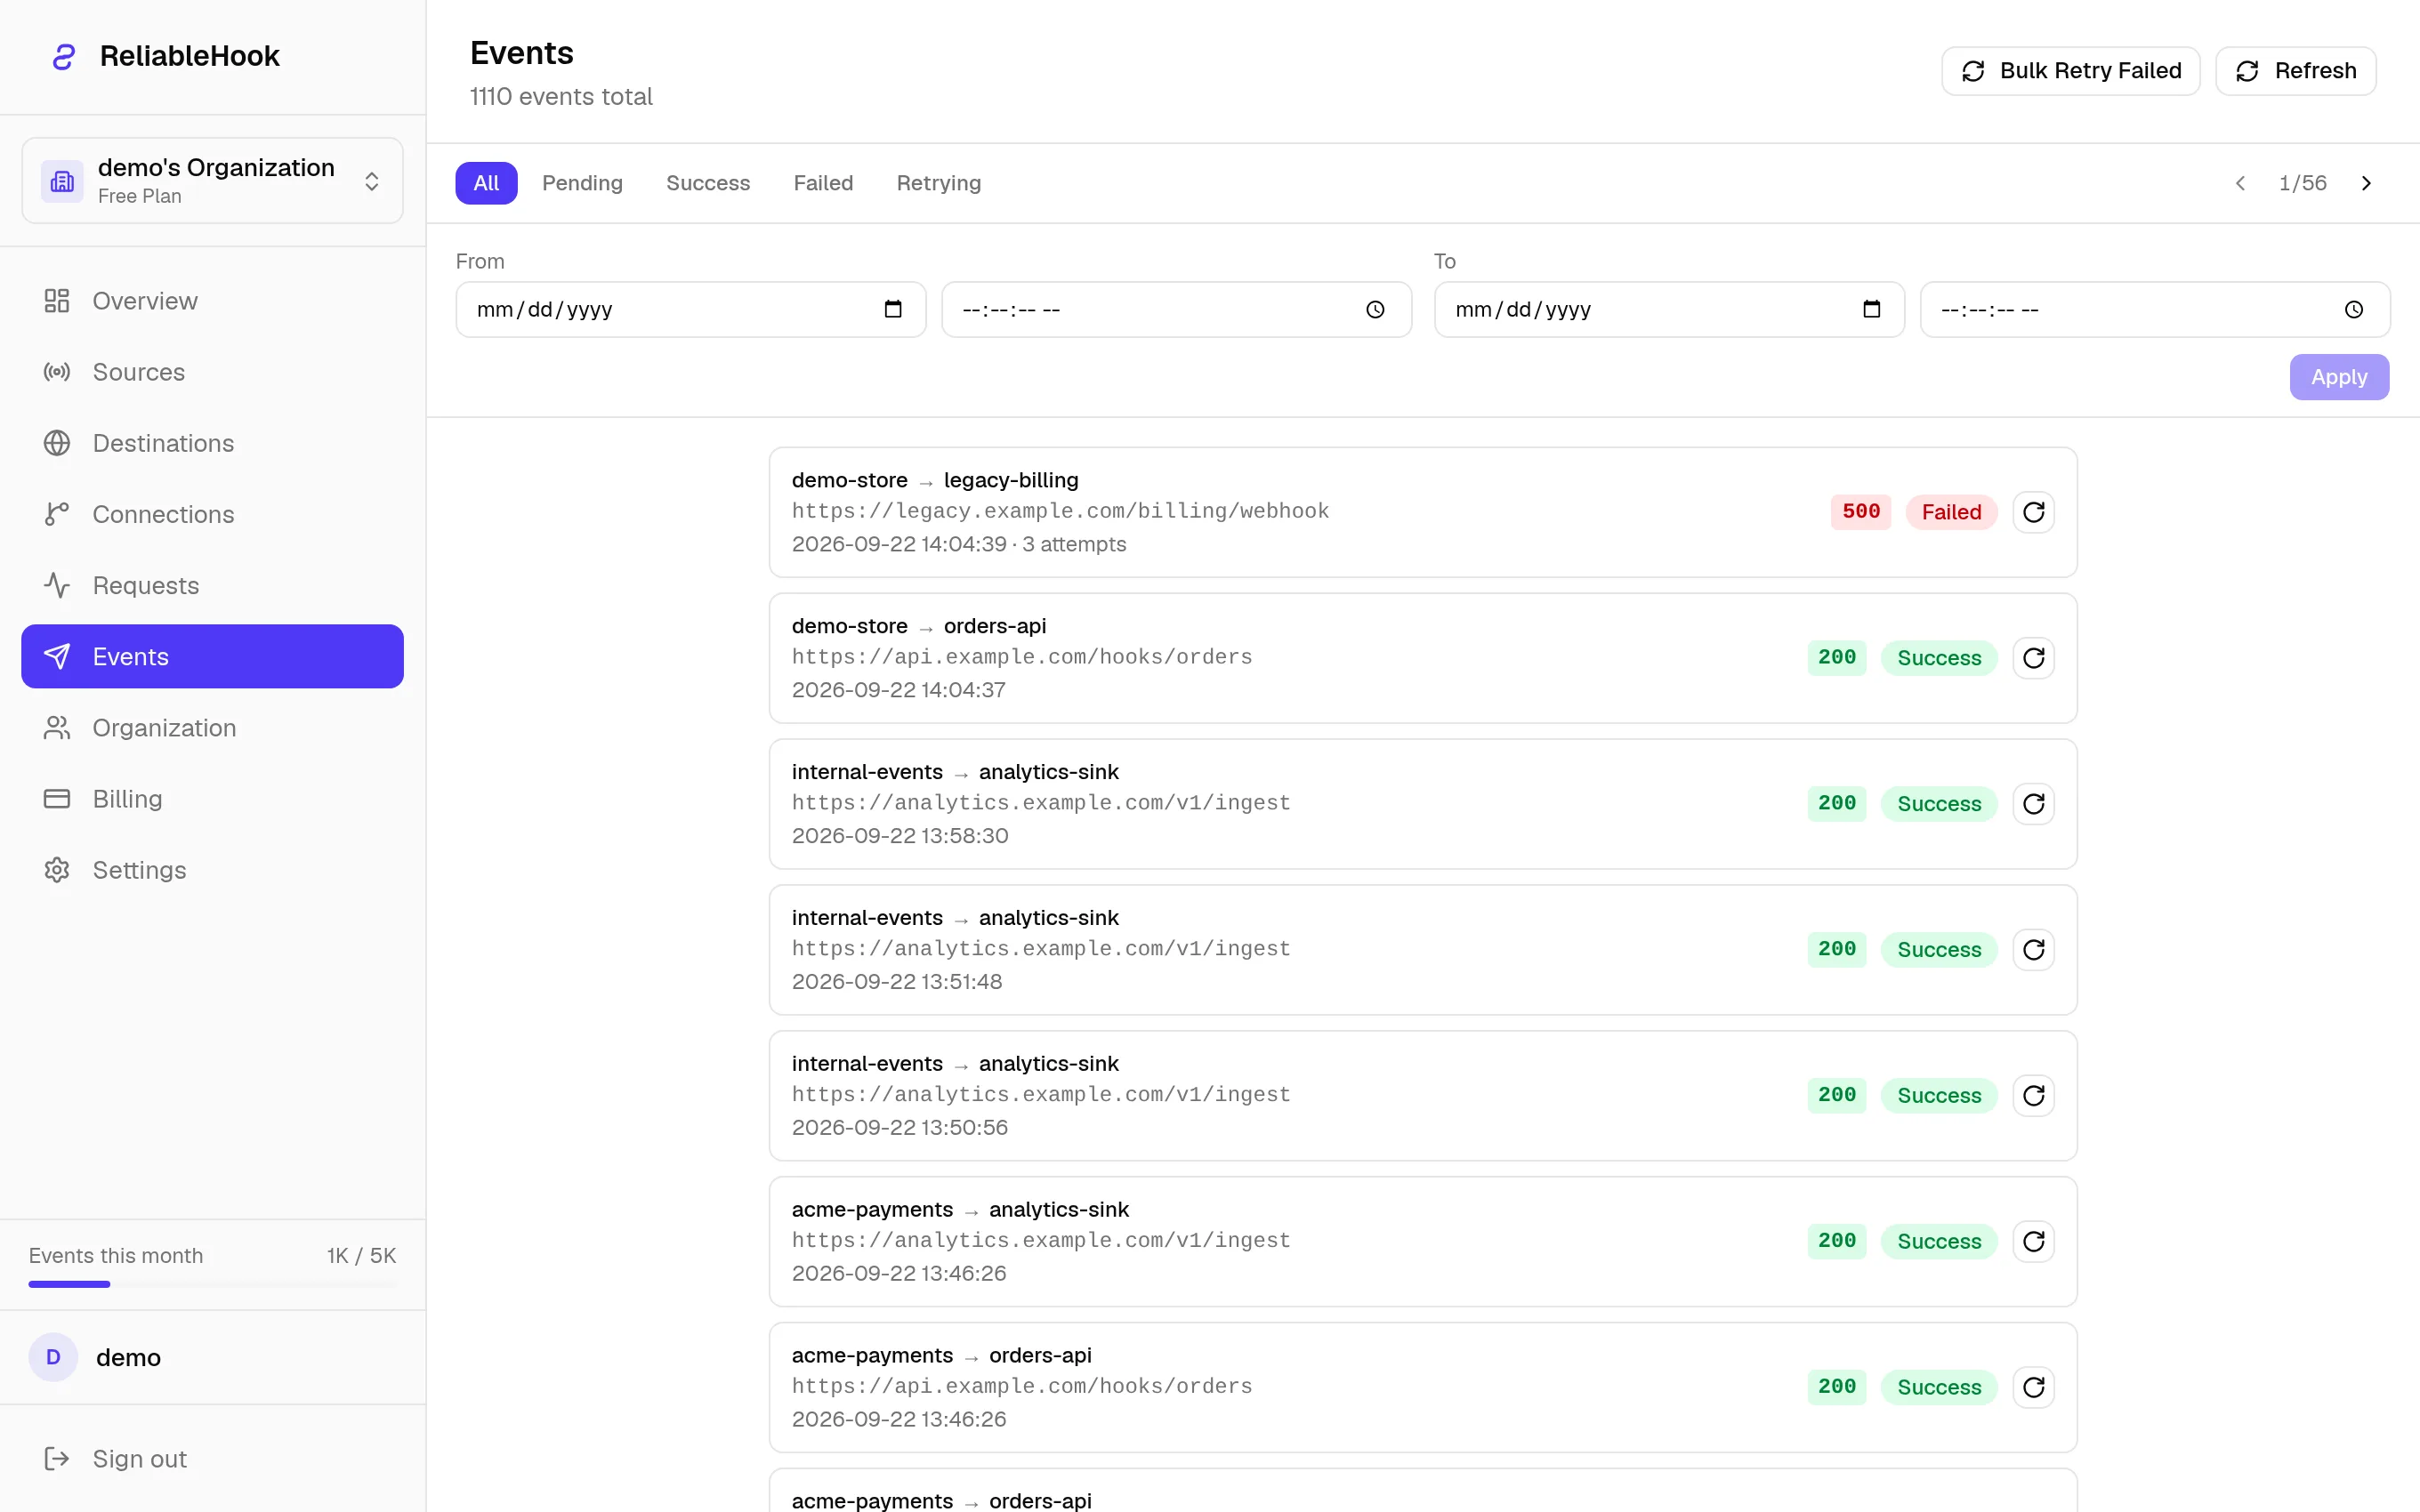
Task: Show the Retrying tab
Action: click(x=938, y=183)
